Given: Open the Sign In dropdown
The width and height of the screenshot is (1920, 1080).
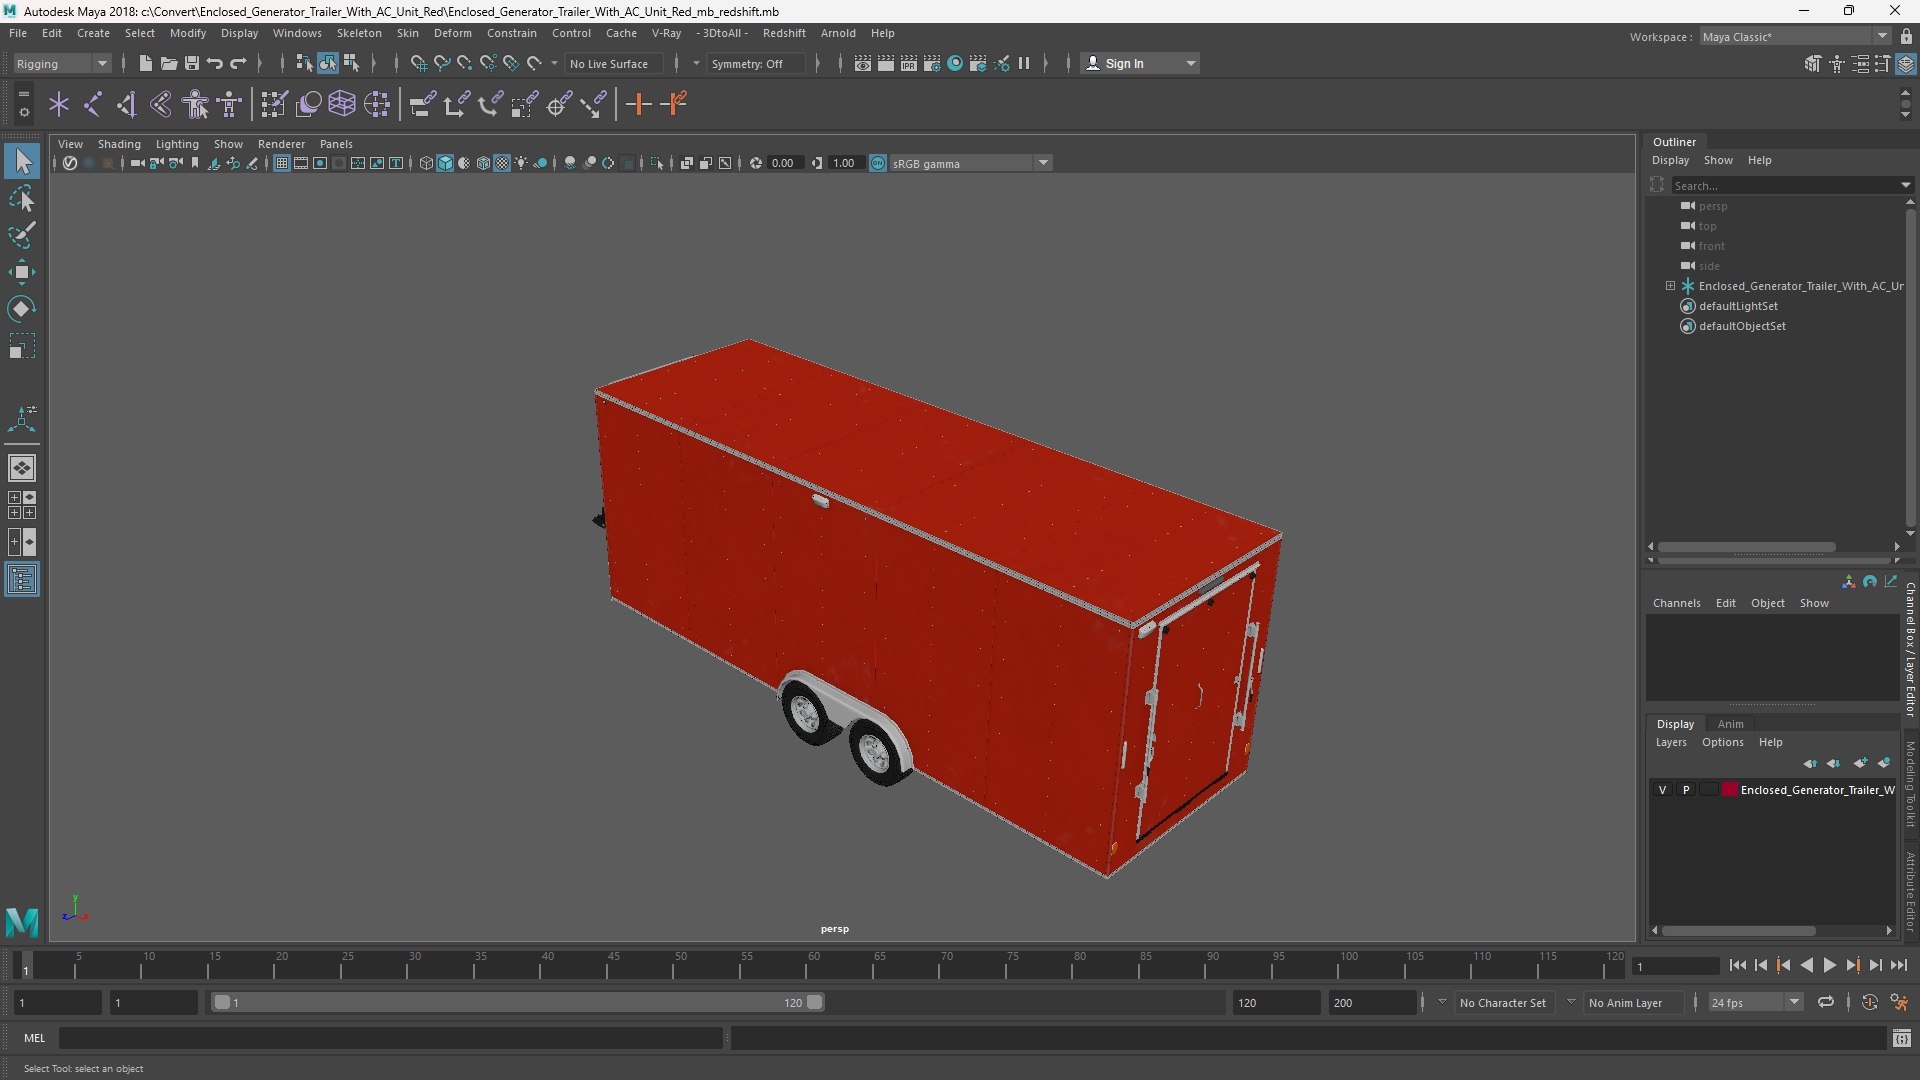Looking at the screenshot, I should click(x=1141, y=63).
